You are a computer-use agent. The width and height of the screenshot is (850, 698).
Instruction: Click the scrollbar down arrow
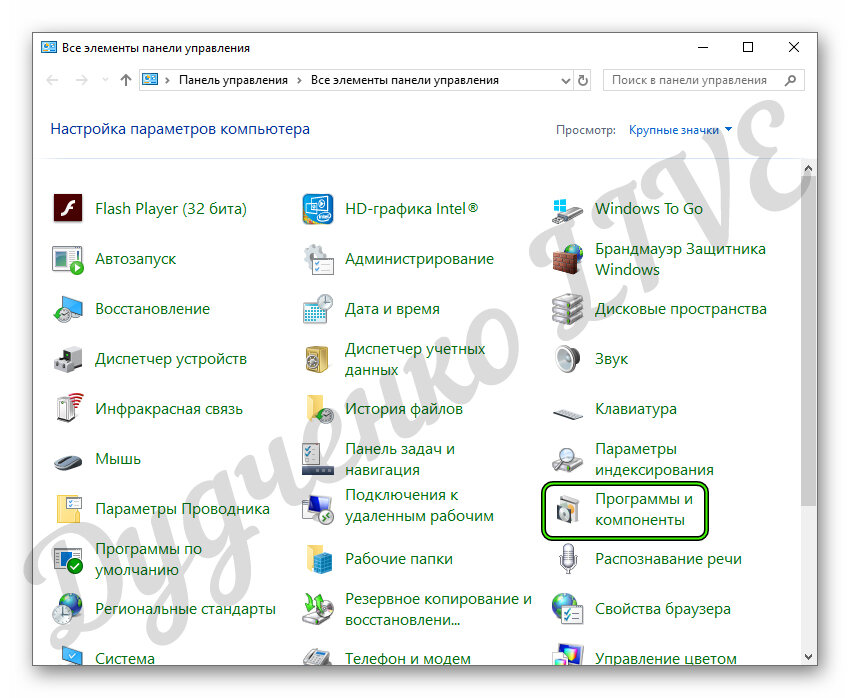pos(808,657)
